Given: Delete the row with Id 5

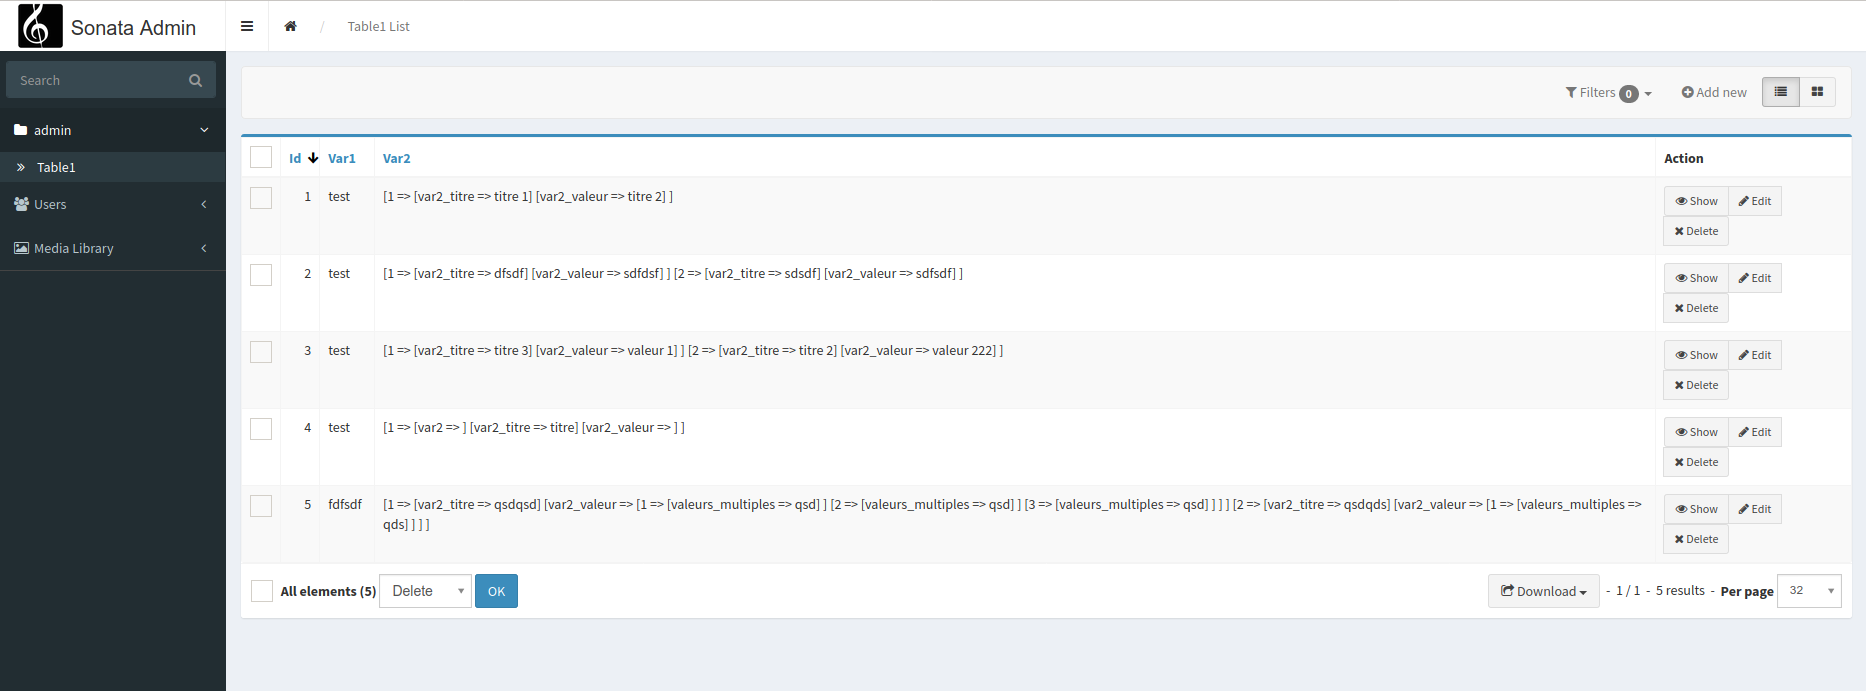Looking at the screenshot, I should pyautogui.click(x=1696, y=539).
